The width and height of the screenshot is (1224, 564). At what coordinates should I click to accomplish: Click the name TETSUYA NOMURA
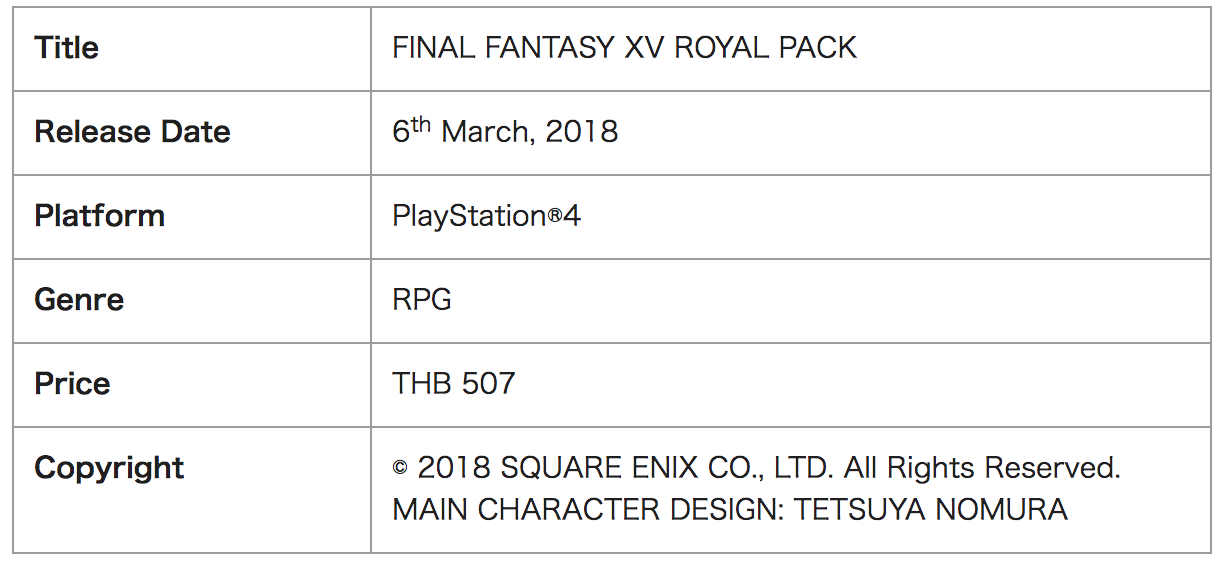(931, 510)
